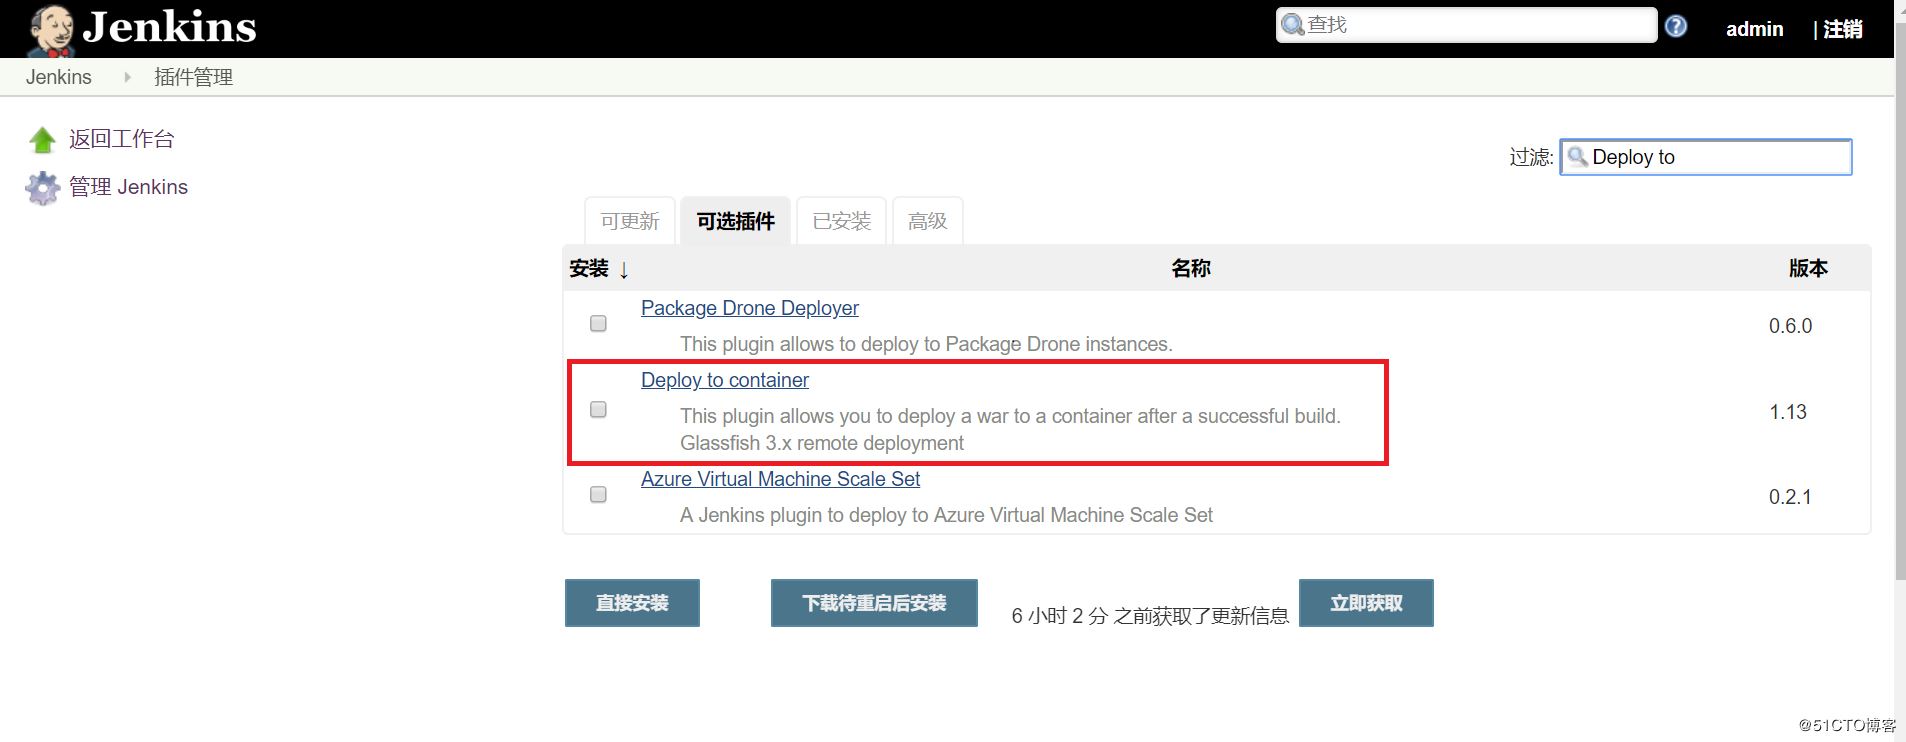
Task: Open the 管理 Jenkins link
Action: (128, 187)
